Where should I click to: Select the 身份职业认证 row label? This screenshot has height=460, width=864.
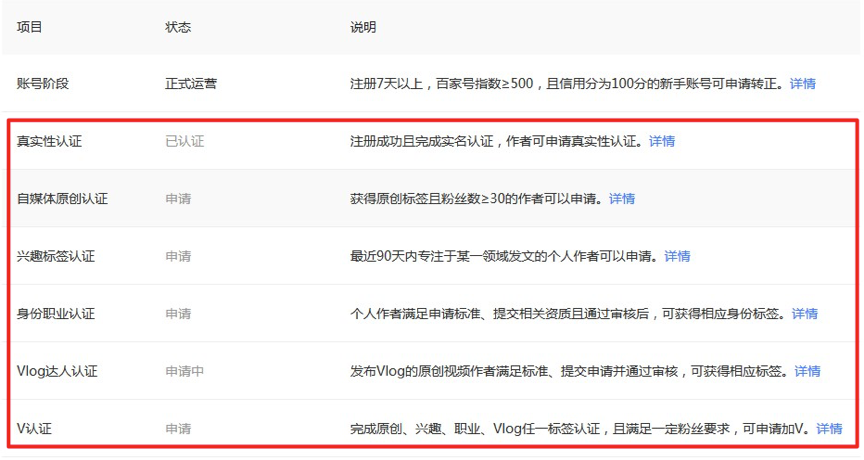pos(56,314)
